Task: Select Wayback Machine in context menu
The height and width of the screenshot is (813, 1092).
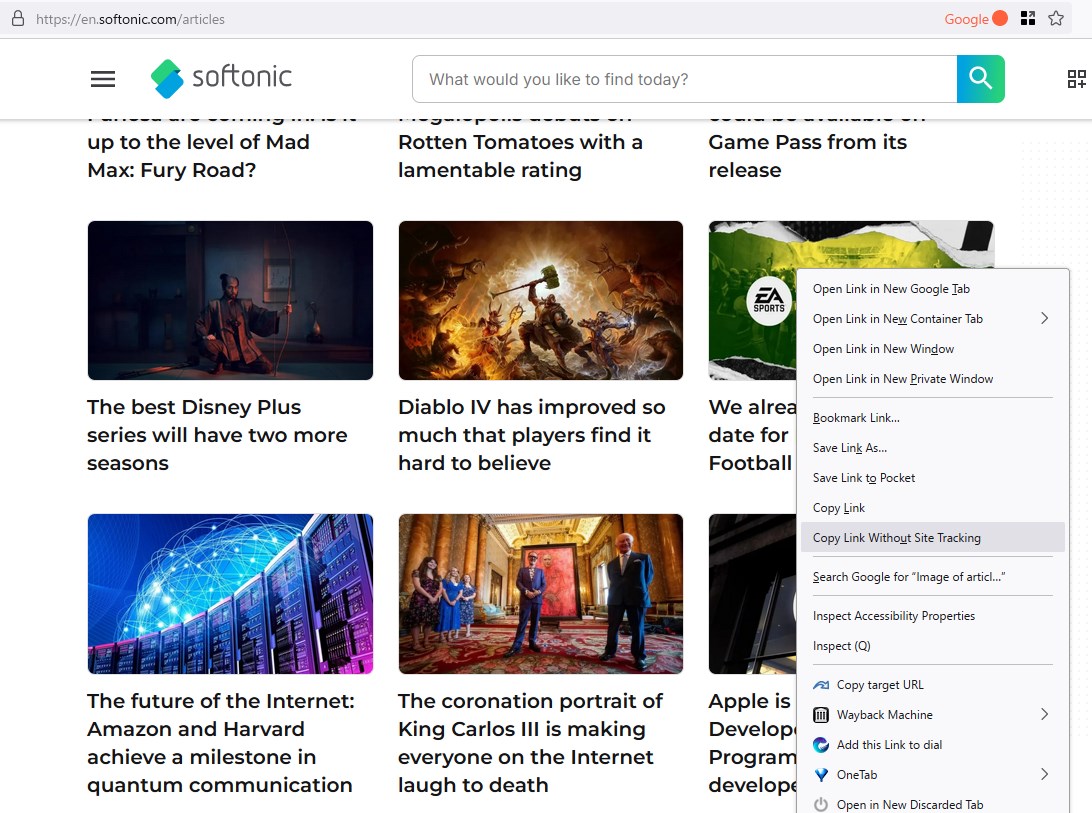Action: (884, 715)
